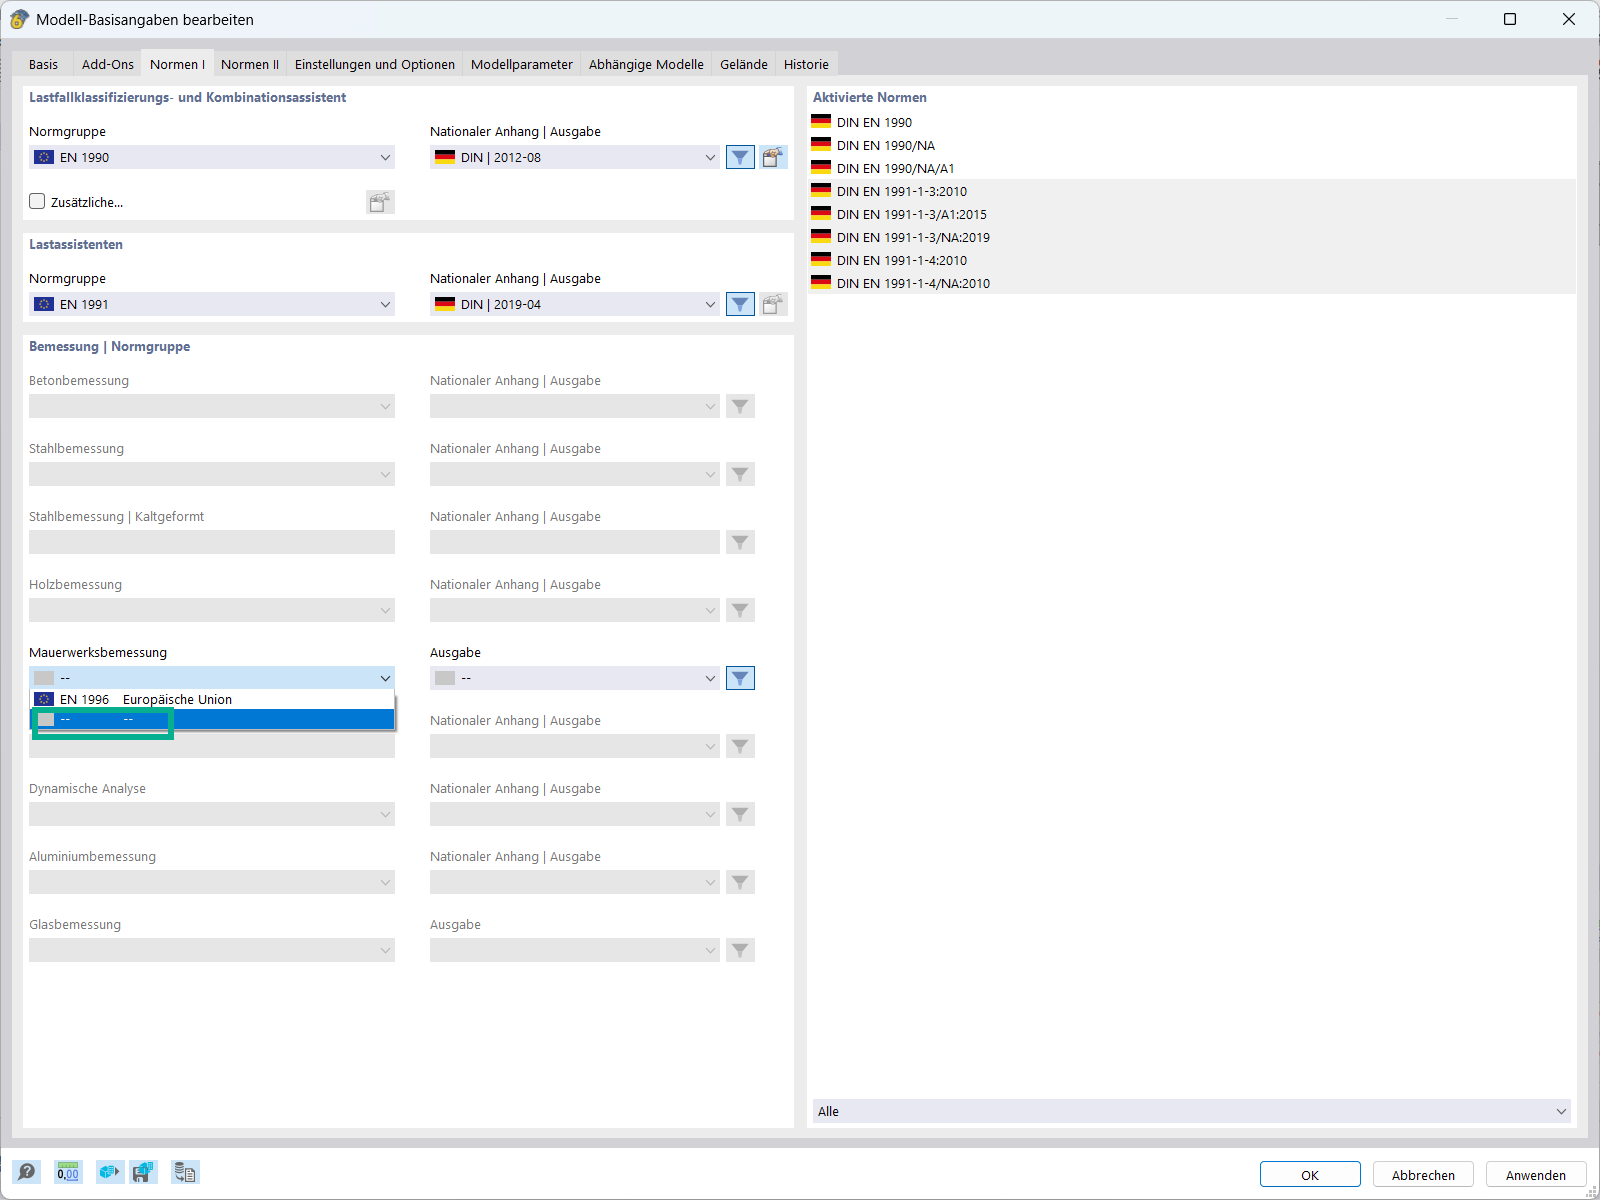Click the database copy-to-document icon
1600x1200 pixels.
click(x=185, y=1172)
